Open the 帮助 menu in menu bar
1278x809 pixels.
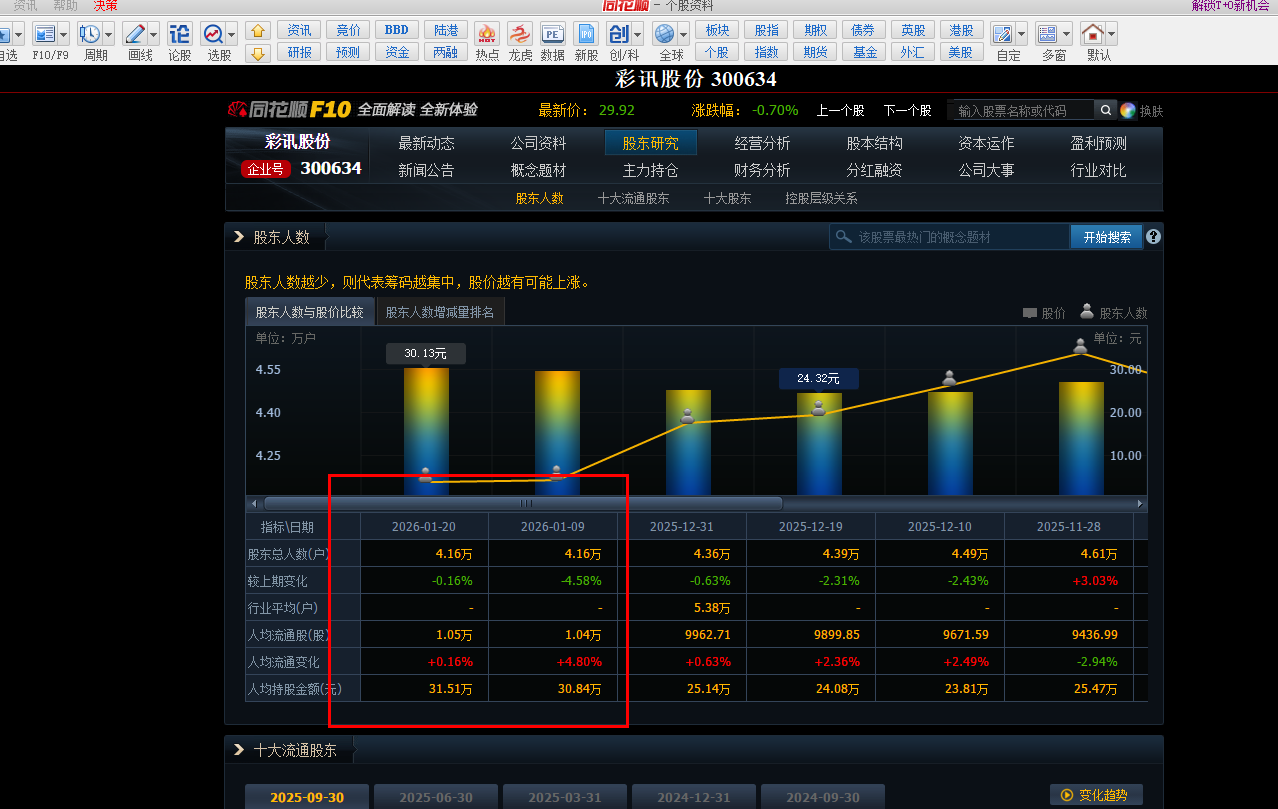click(x=65, y=6)
